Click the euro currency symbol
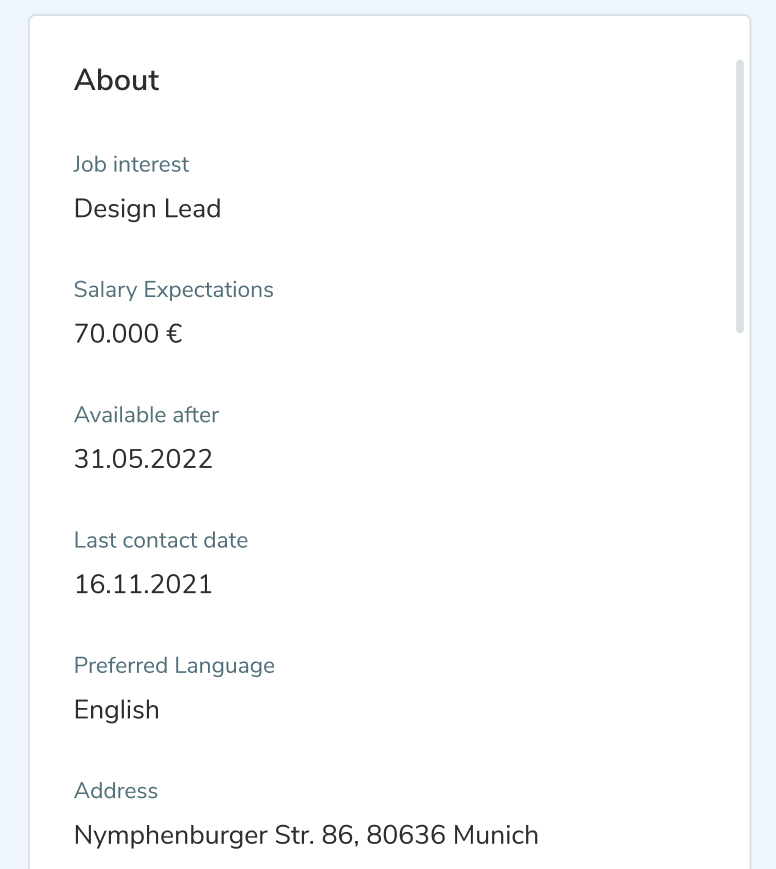 pyautogui.click(x=174, y=334)
